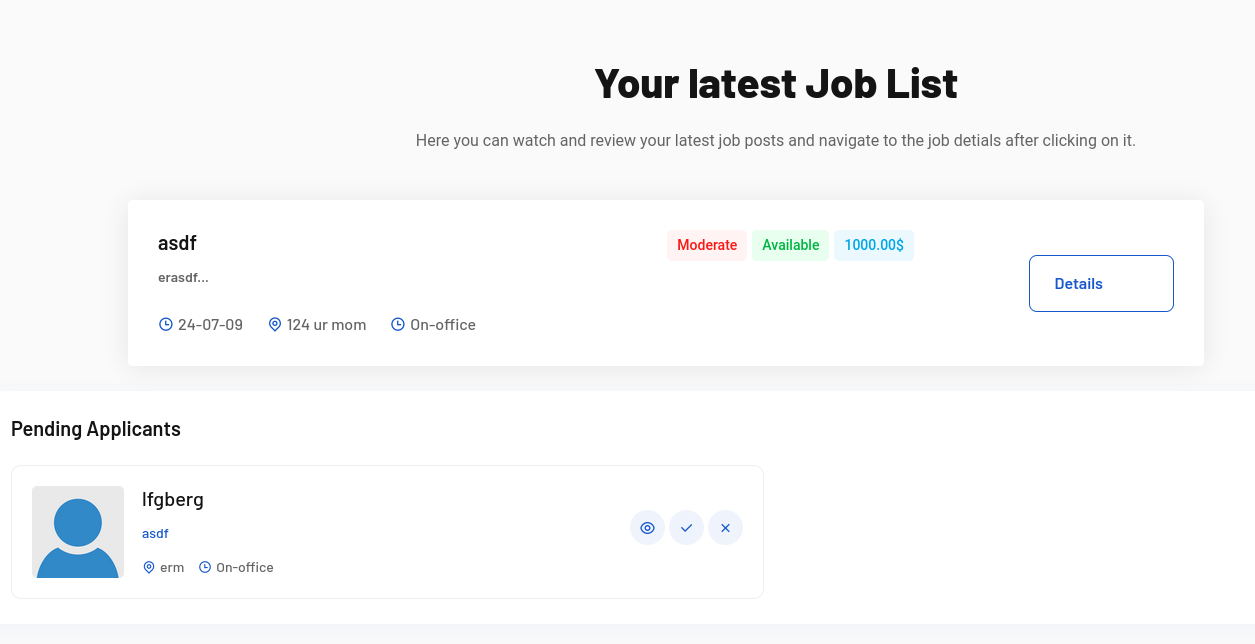
Task: Click lfgberg's profile avatar picture
Action: click(x=78, y=532)
